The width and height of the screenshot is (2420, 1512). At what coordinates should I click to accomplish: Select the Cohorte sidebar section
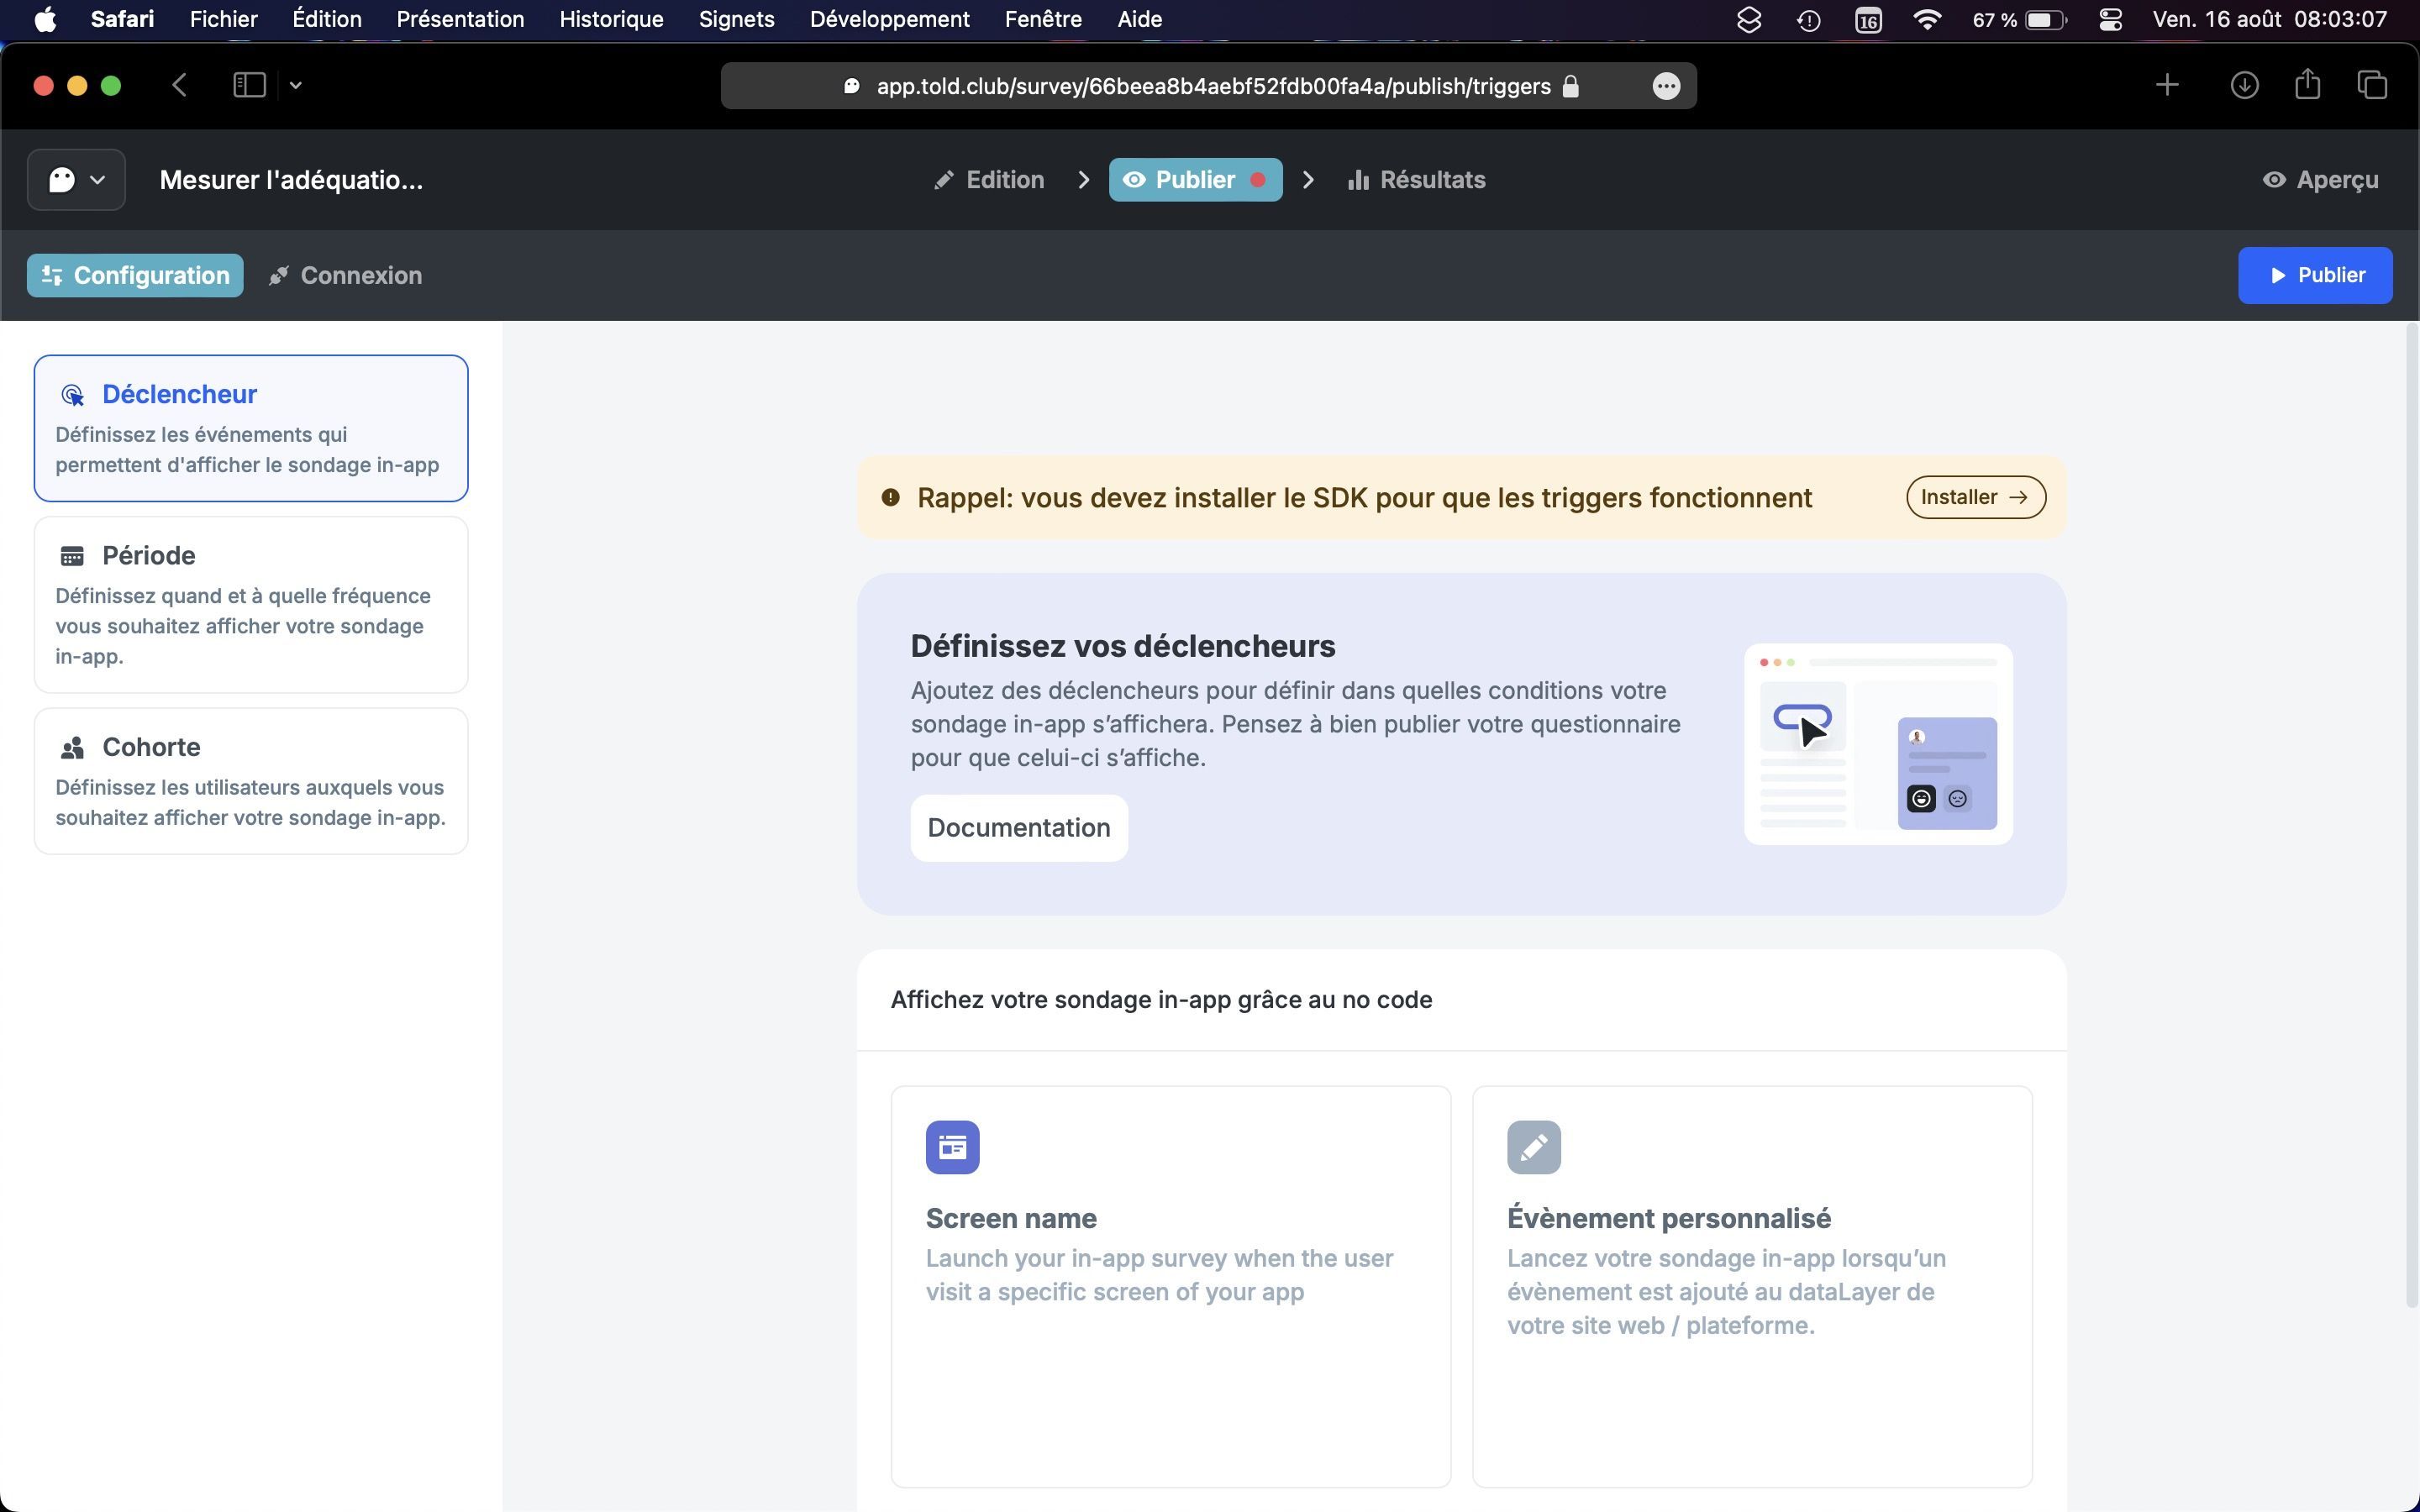point(251,781)
